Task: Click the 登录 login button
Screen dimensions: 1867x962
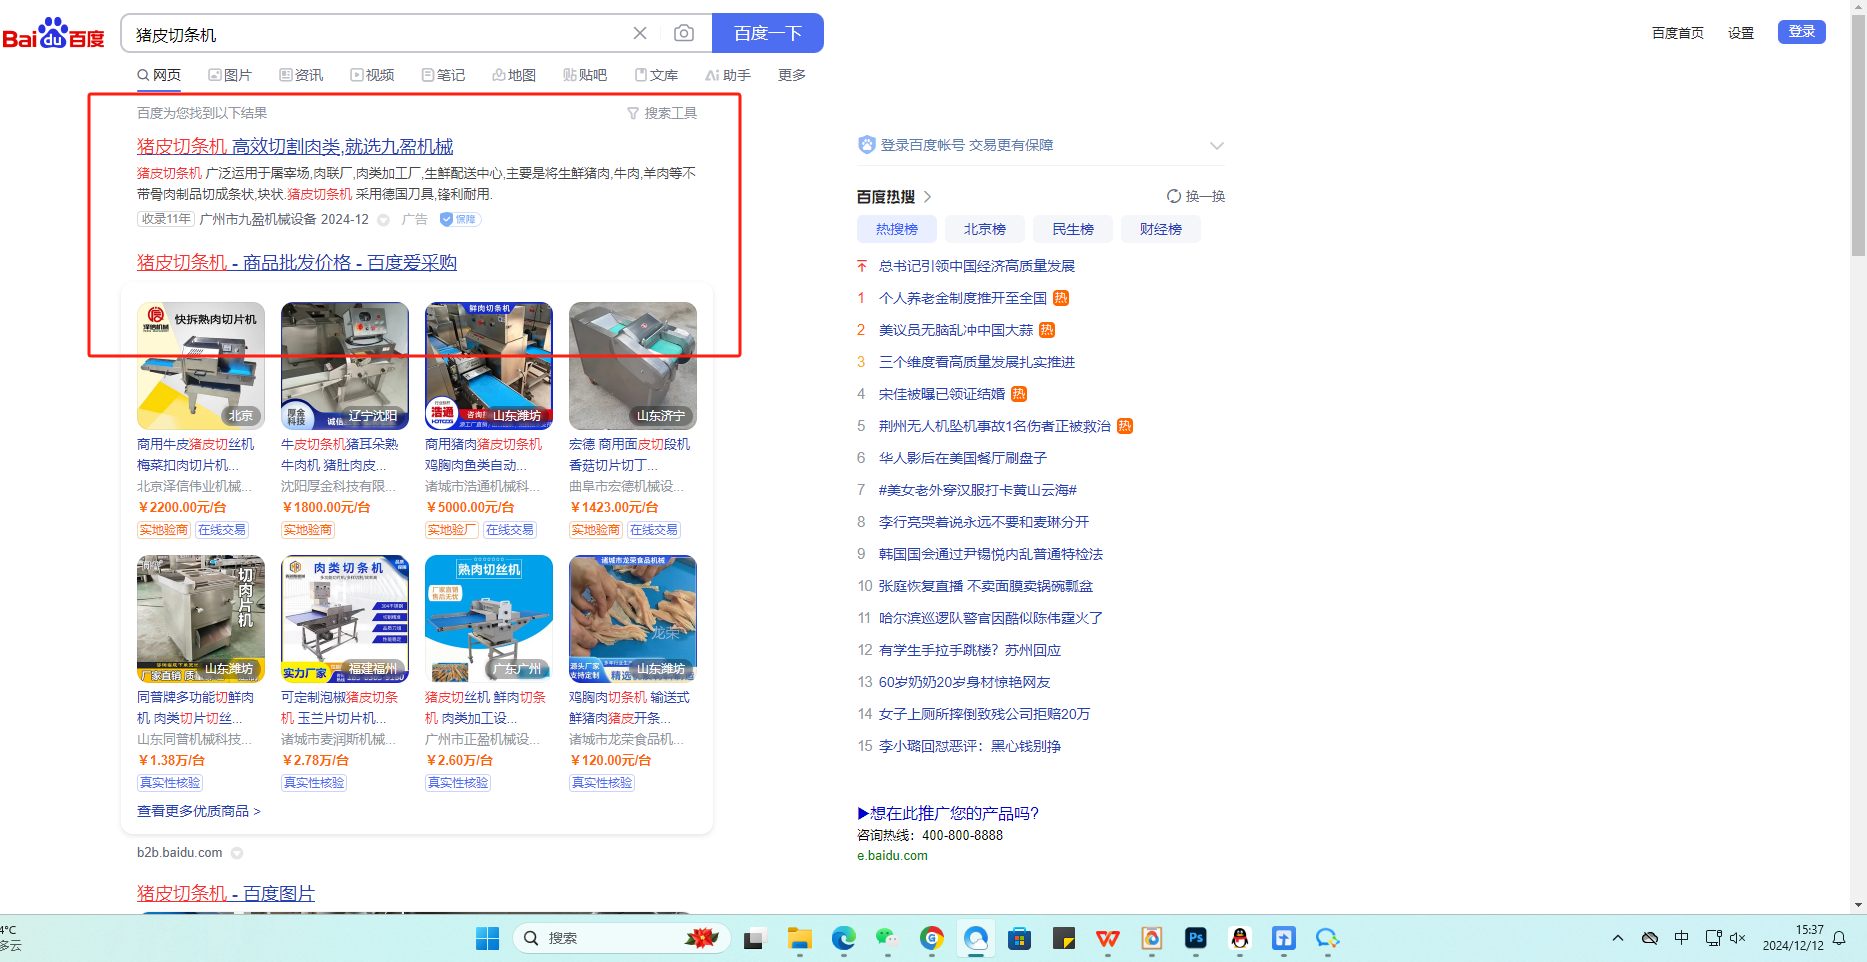Action: (x=1801, y=32)
